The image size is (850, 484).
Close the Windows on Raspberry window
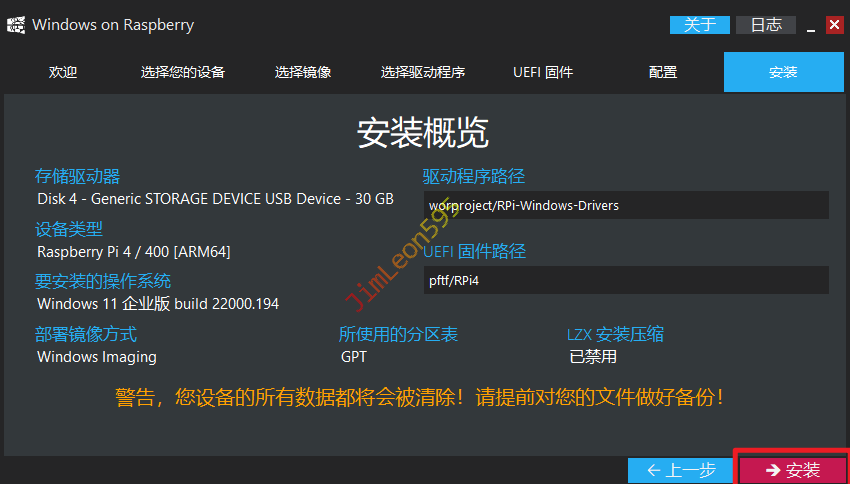click(834, 25)
